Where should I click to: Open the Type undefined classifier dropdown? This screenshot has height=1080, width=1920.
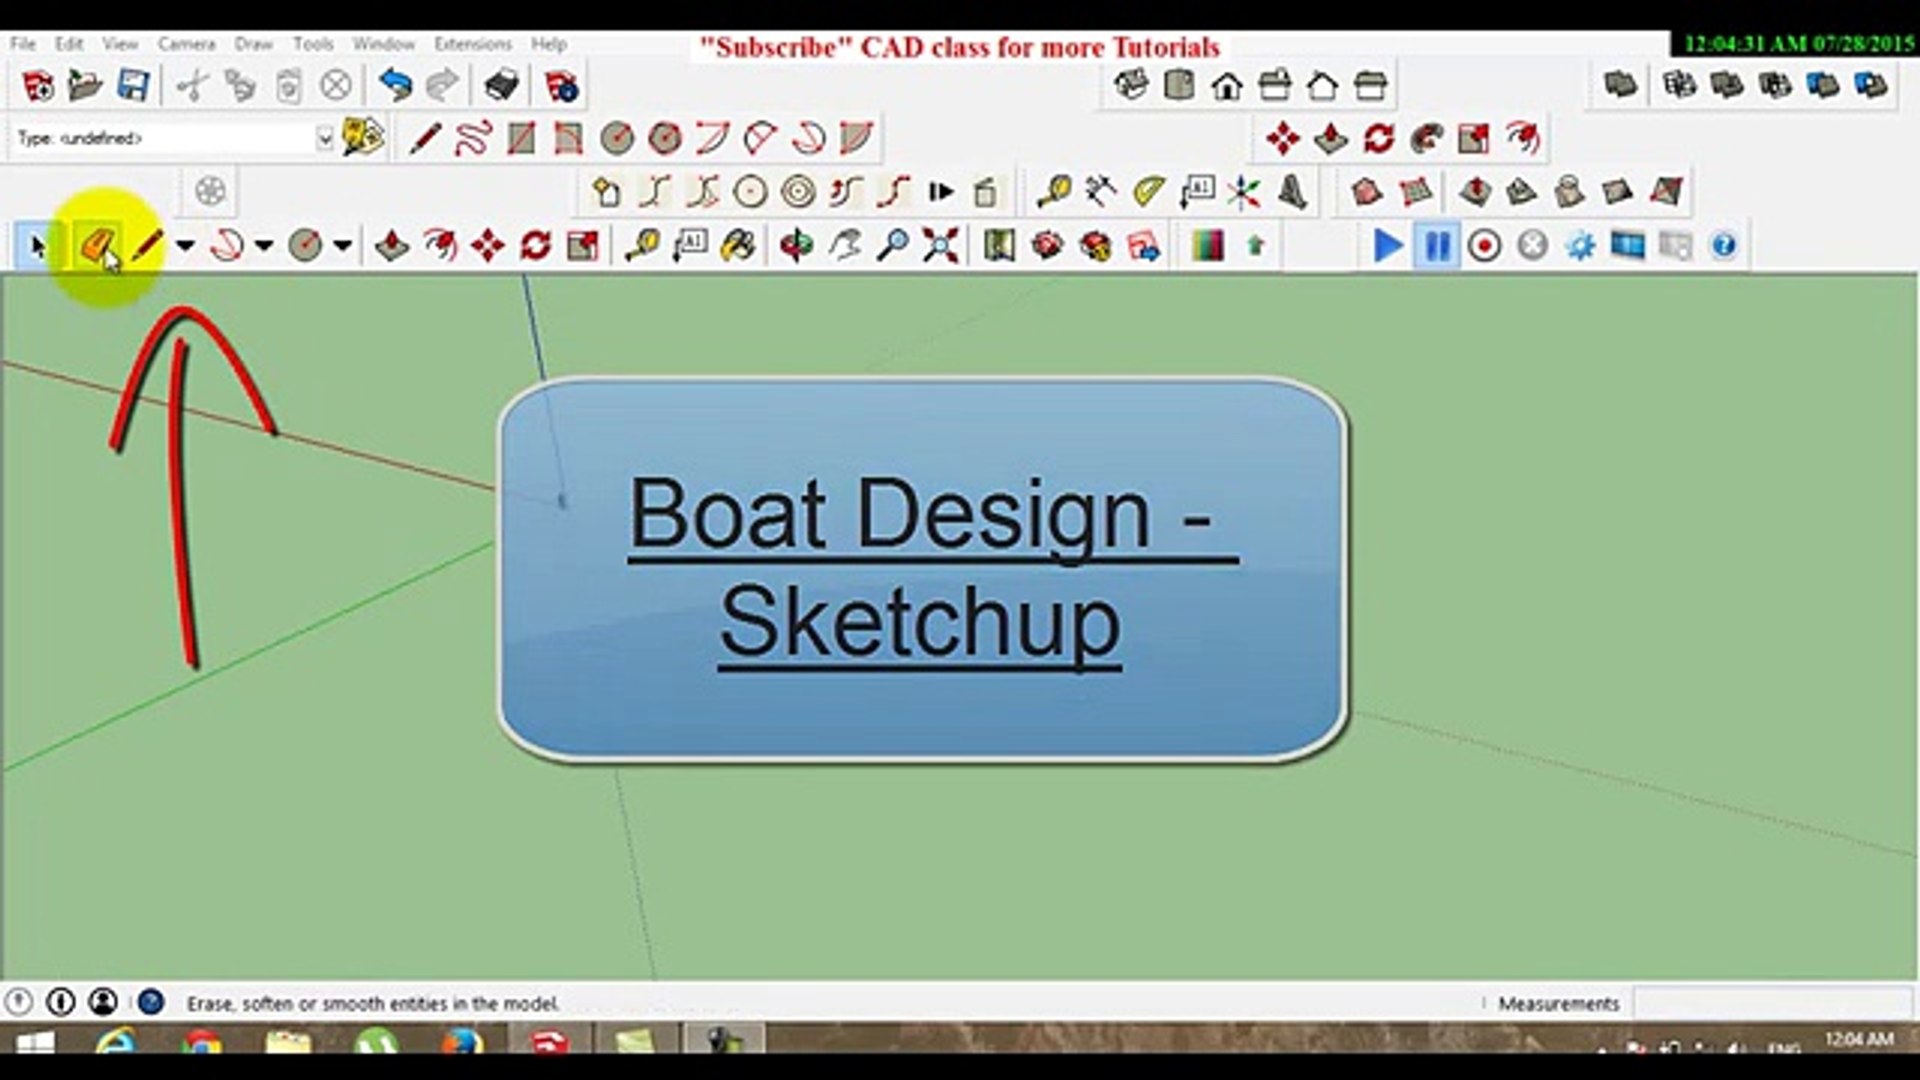tap(328, 138)
